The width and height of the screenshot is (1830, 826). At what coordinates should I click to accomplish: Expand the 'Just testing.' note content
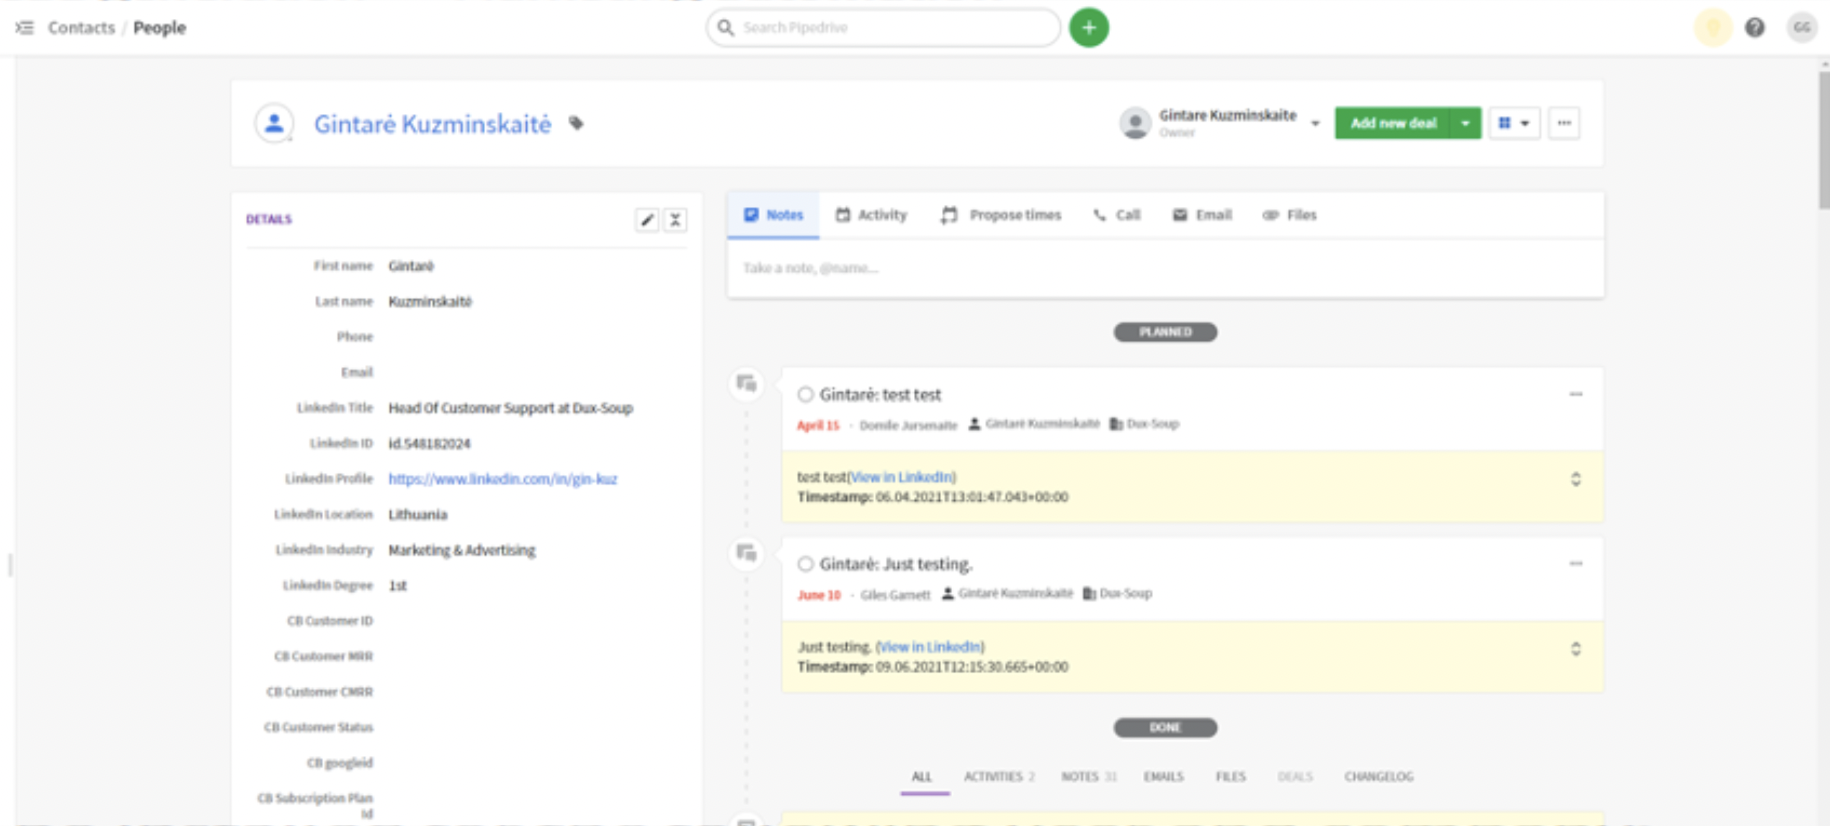[1576, 649]
